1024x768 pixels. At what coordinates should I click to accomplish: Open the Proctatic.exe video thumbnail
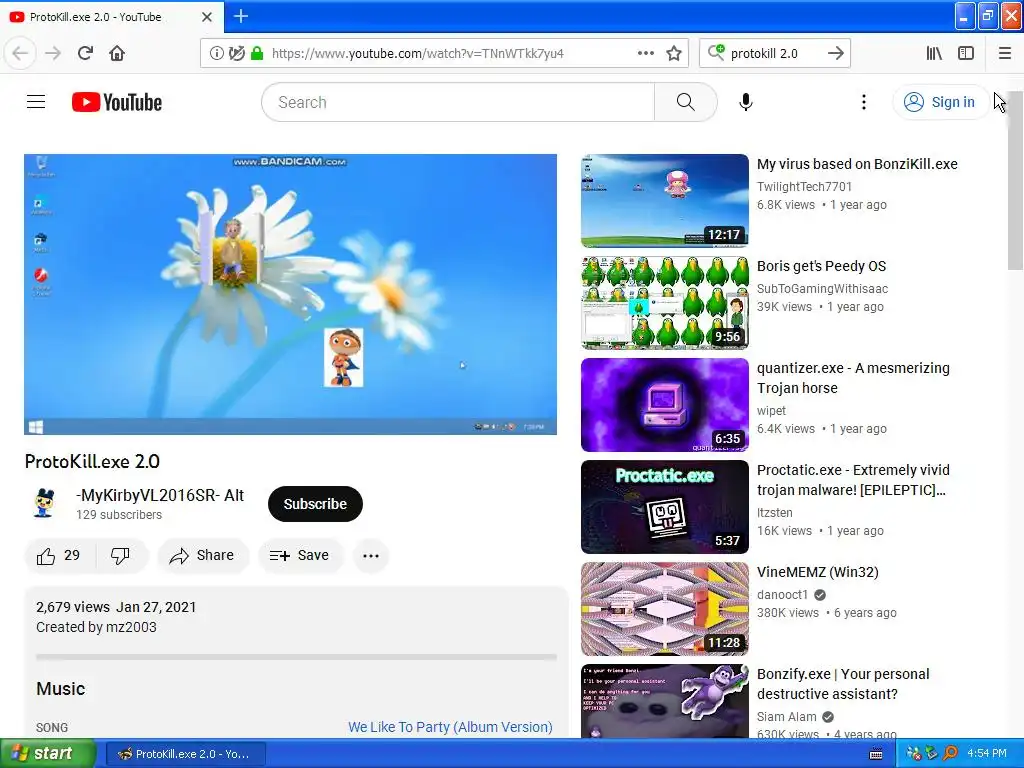tap(665, 507)
